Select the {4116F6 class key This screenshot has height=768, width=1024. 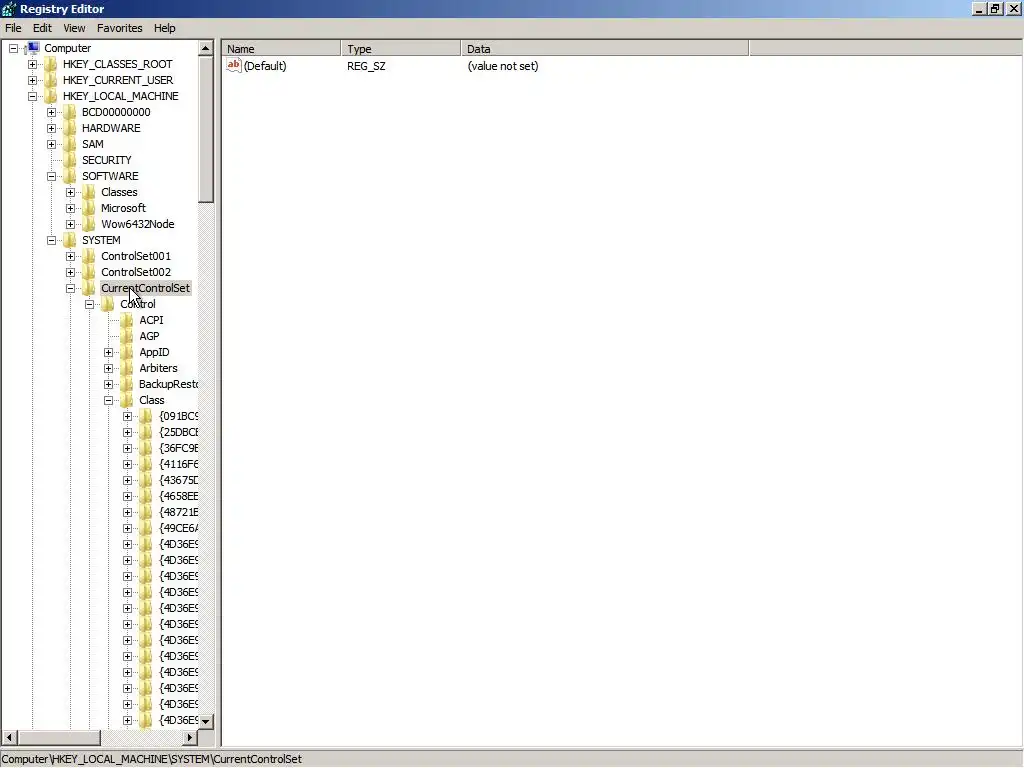coord(178,464)
